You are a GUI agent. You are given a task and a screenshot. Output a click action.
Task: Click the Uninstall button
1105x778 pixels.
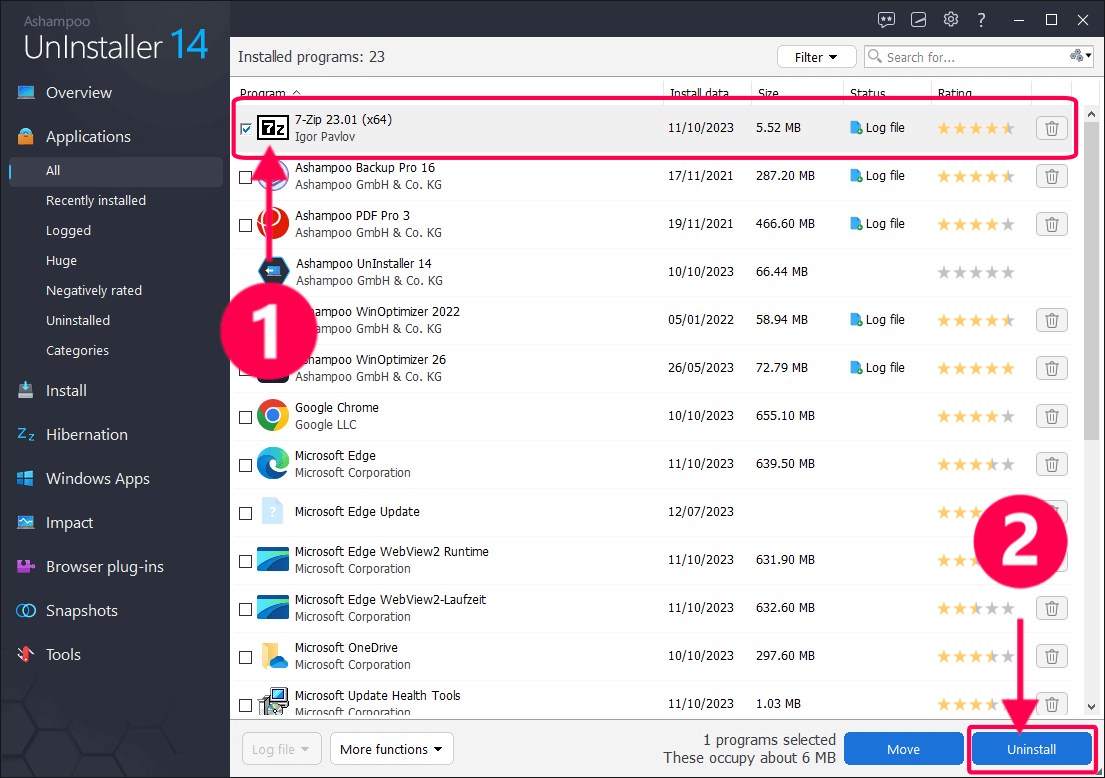point(1031,749)
